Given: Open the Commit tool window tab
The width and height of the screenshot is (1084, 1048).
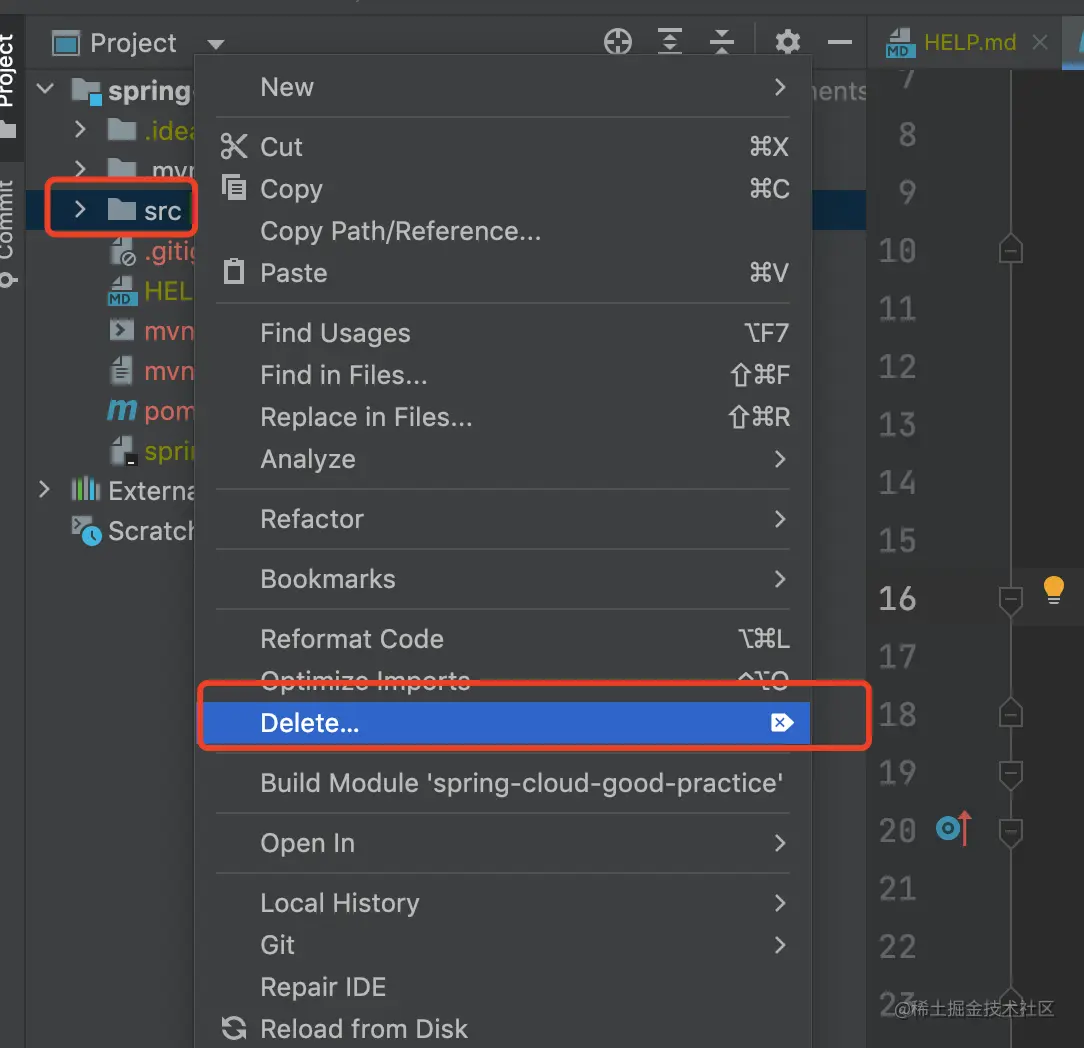Looking at the screenshot, I should [8, 230].
